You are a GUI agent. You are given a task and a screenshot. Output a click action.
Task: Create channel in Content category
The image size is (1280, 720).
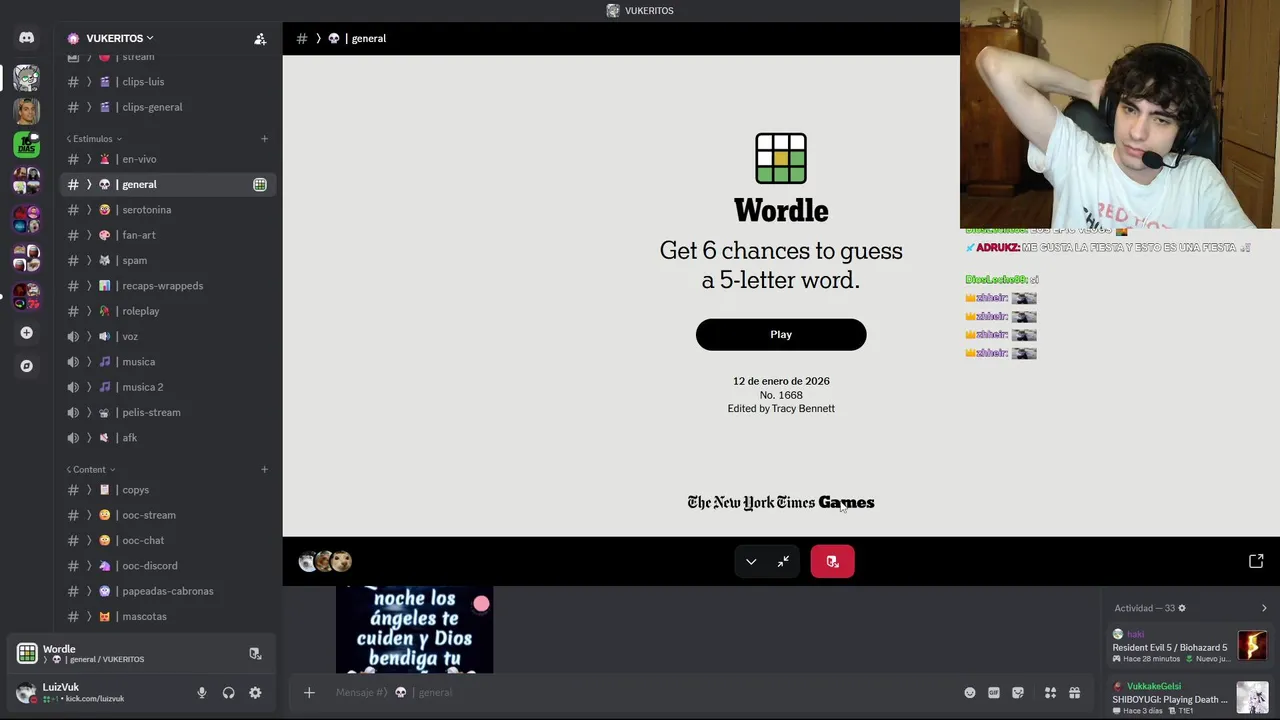(264, 470)
